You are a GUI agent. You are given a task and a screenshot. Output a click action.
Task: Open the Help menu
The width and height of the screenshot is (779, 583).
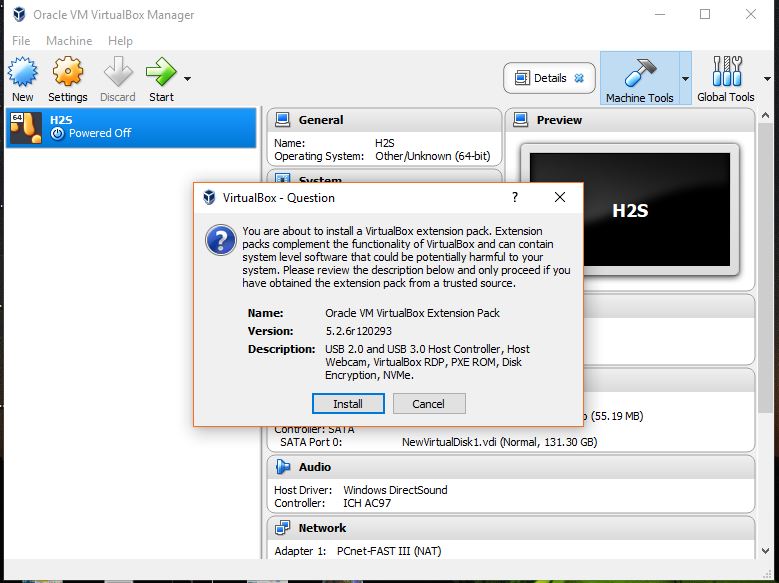(x=120, y=41)
